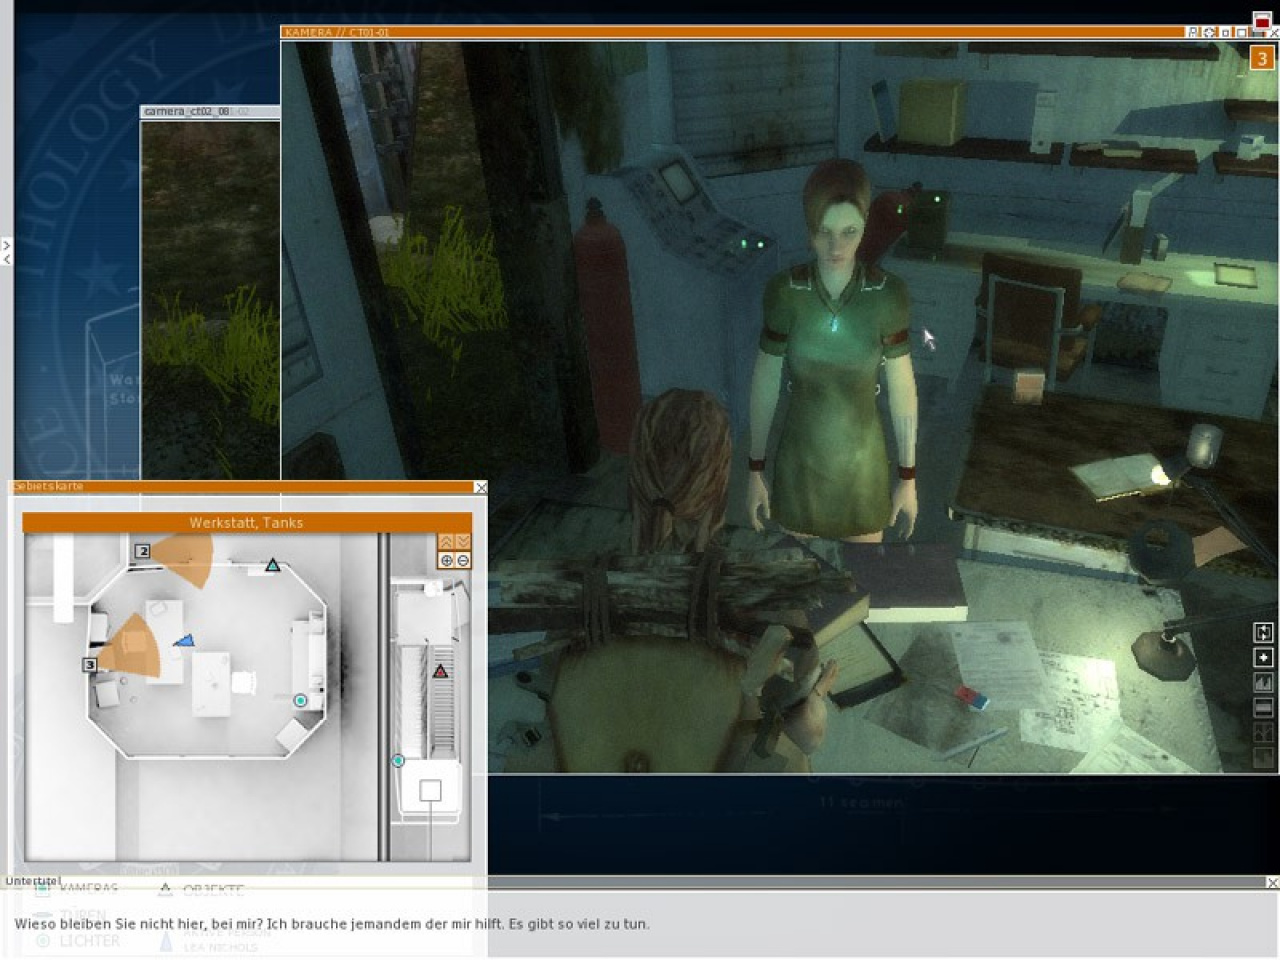
Task: Close the Gebietskarte map window
Action: (x=480, y=487)
